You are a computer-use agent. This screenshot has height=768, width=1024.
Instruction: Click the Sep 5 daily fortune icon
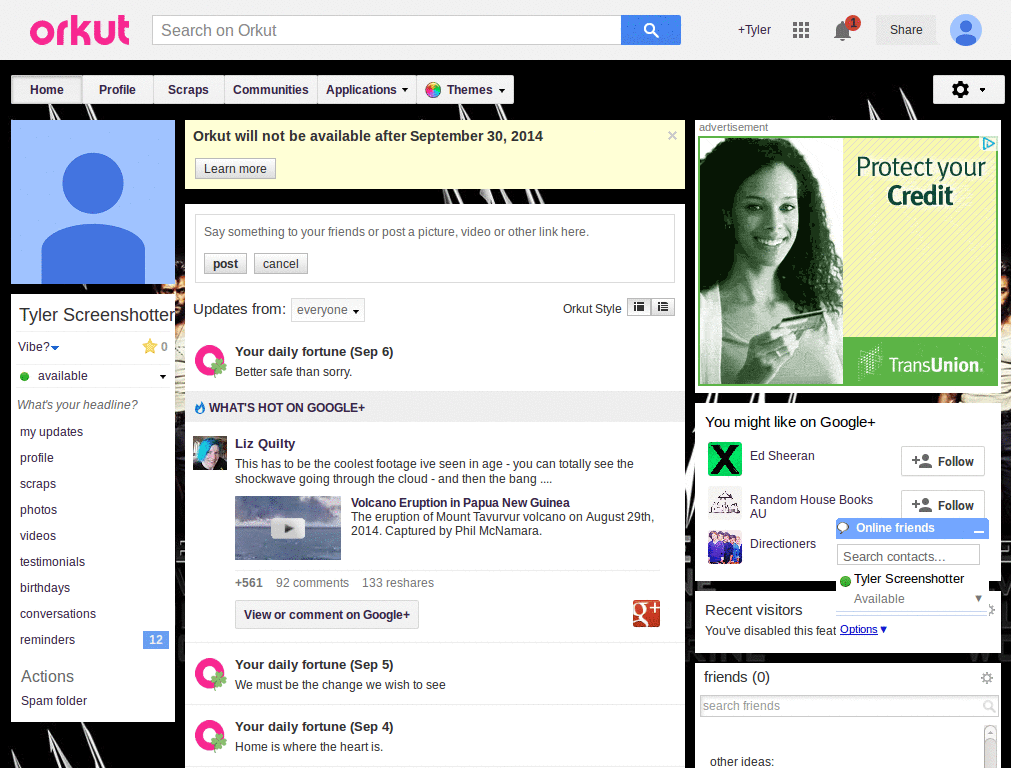[x=210, y=674]
